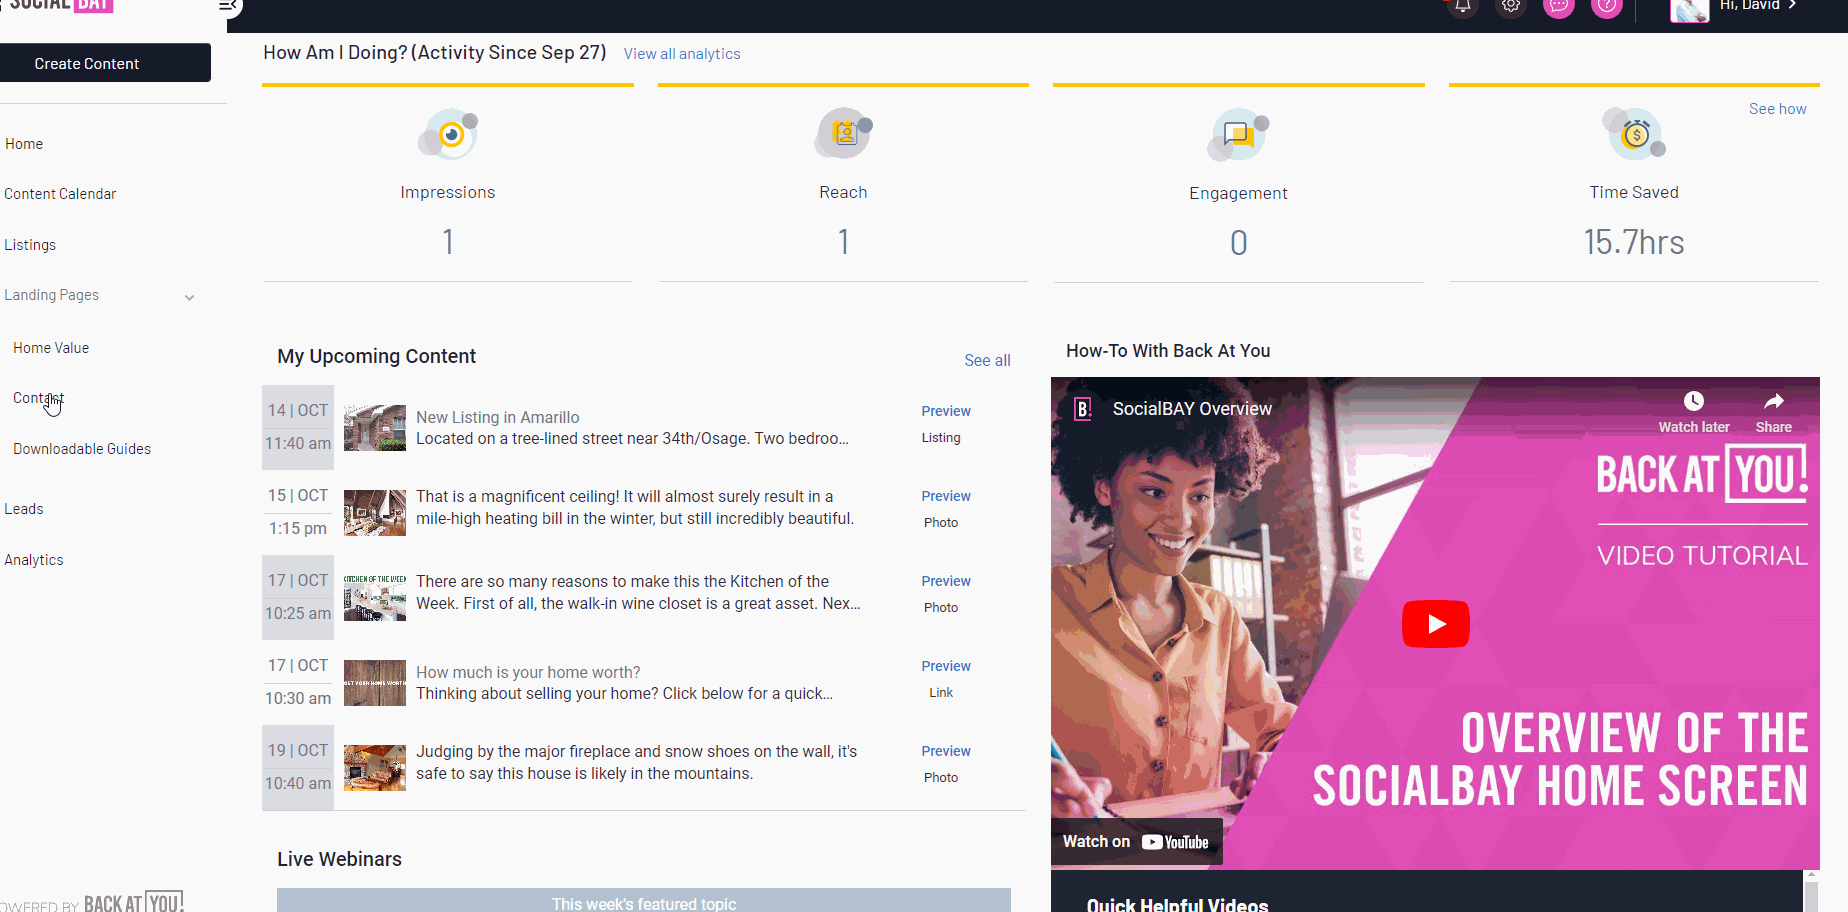This screenshot has width=1848, height=912.
Task: Open the home worth post thumbnail
Action: pos(375,683)
